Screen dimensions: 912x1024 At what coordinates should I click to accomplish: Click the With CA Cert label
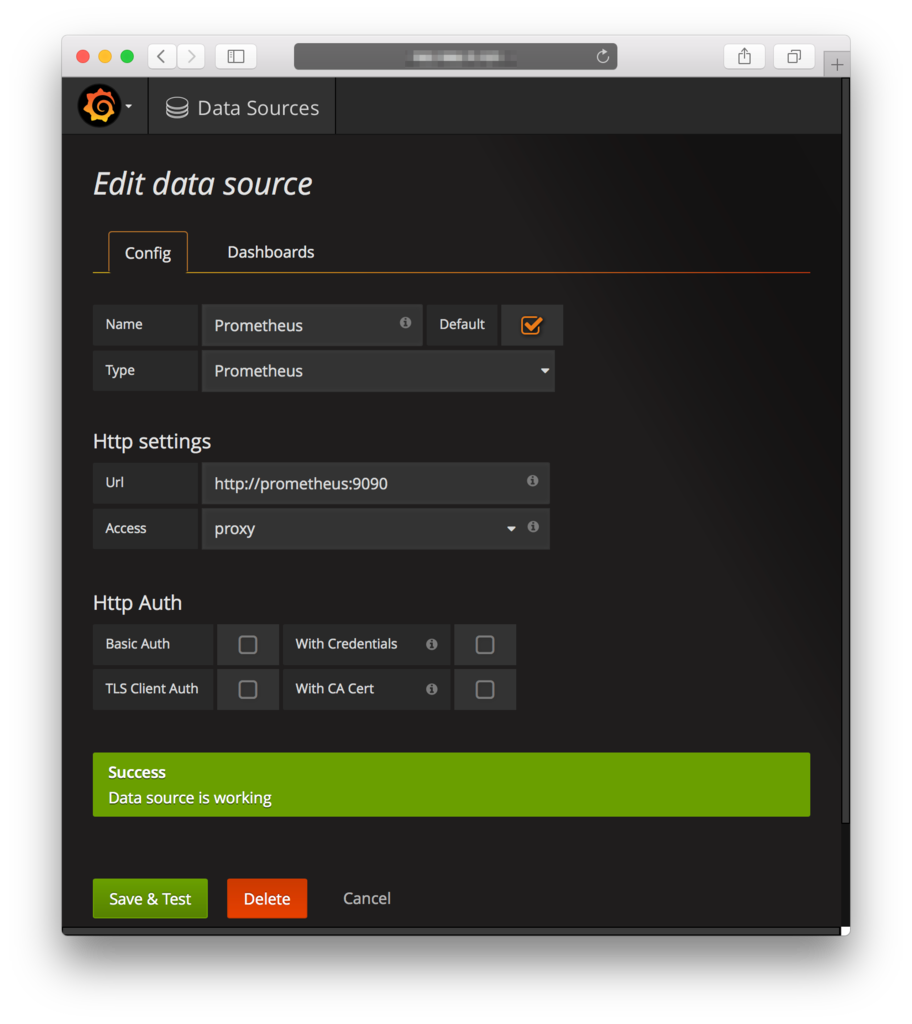click(334, 688)
